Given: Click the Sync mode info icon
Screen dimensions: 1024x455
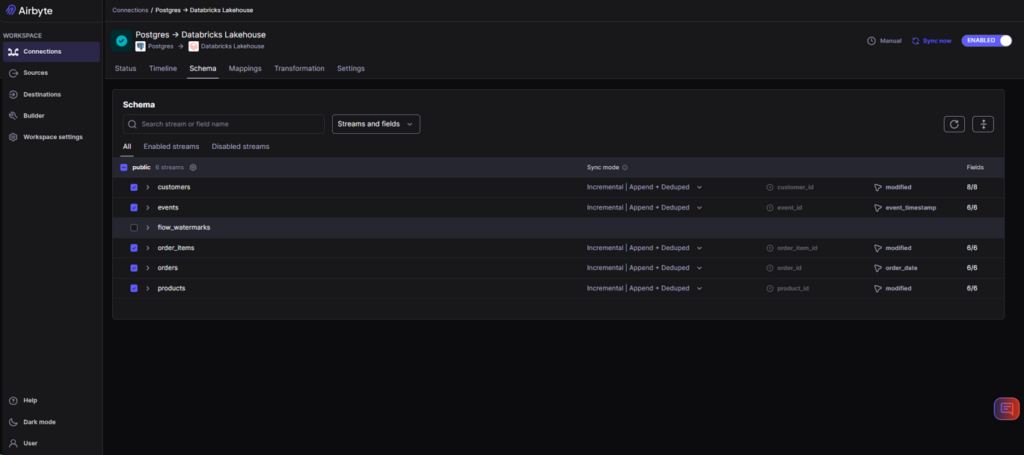Looking at the screenshot, I should click(x=625, y=168).
